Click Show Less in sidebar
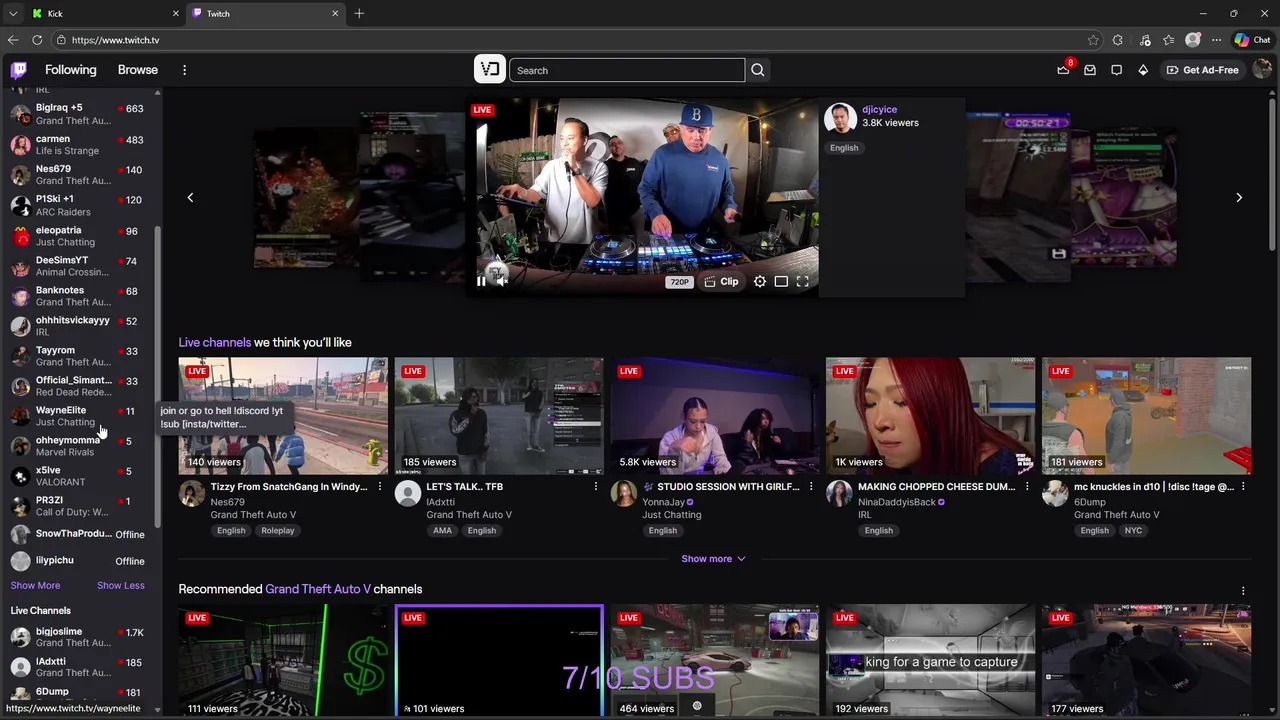This screenshot has width=1280, height=720. [120, 585]
